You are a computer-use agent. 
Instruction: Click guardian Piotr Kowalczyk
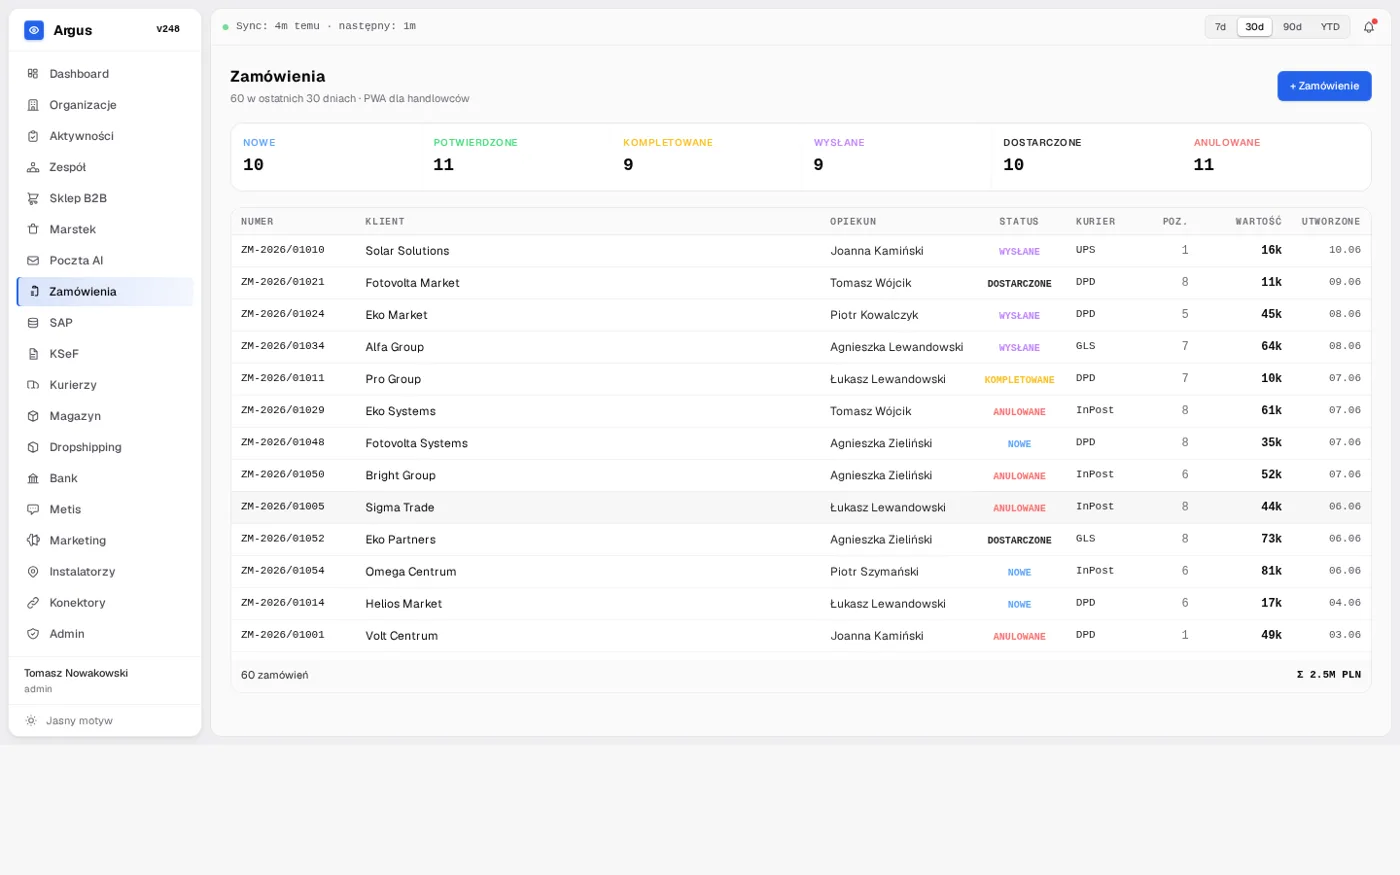point(874,315)
